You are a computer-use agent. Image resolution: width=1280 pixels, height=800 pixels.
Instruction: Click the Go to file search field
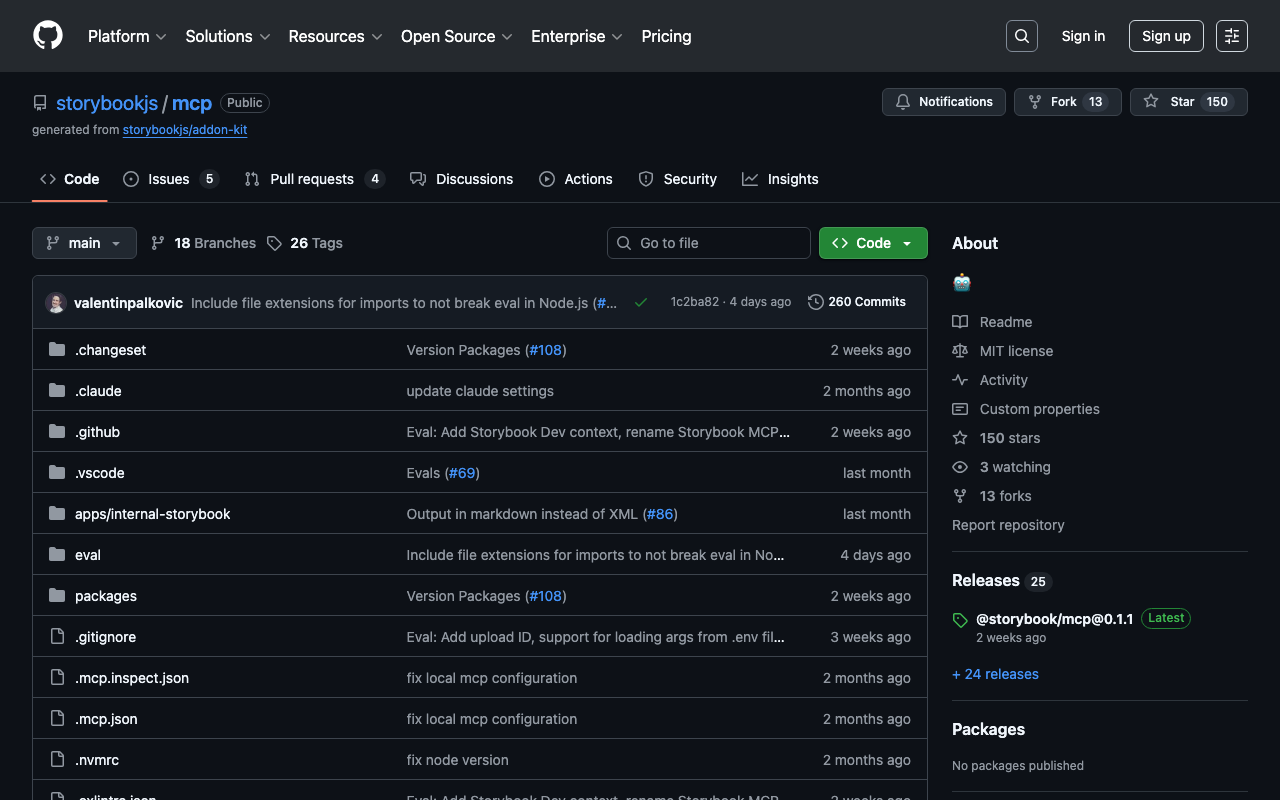point(708,243)
